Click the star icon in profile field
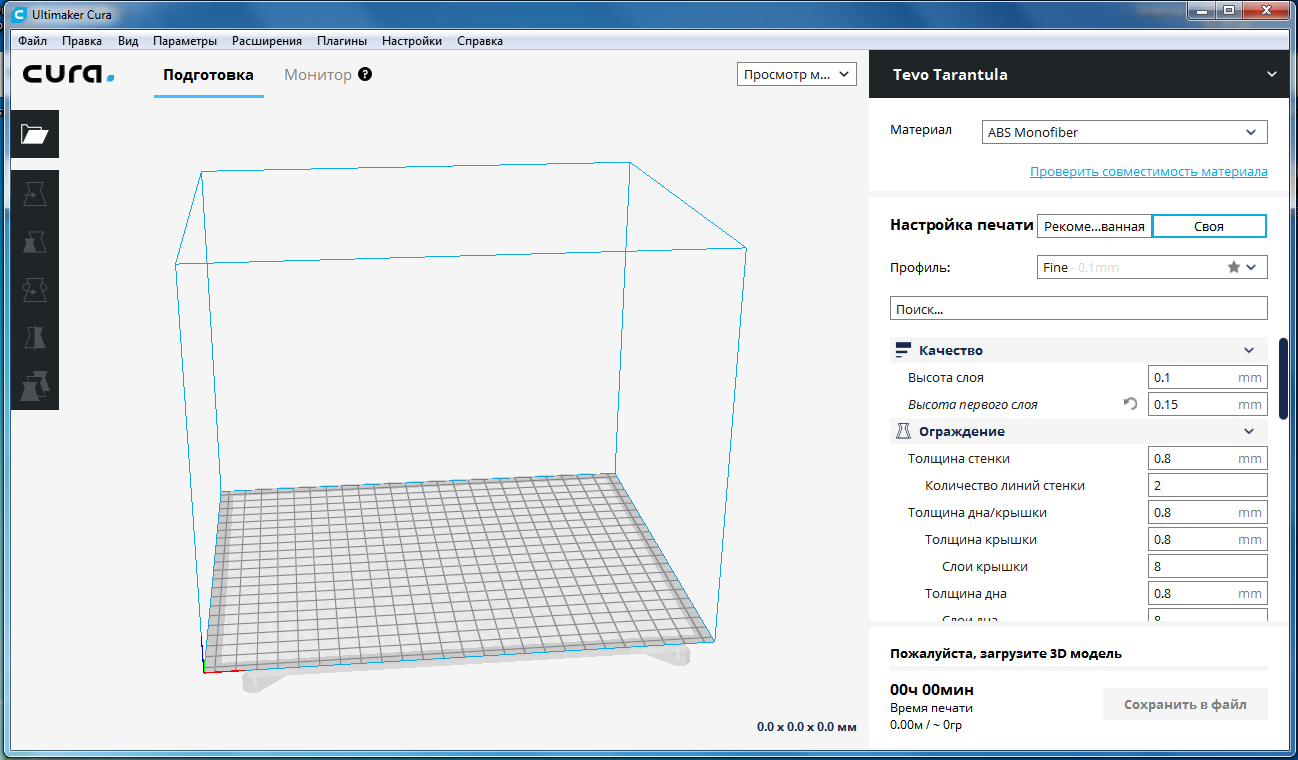The height and width of the screenshot is (760, 1298). point(1234,267)
